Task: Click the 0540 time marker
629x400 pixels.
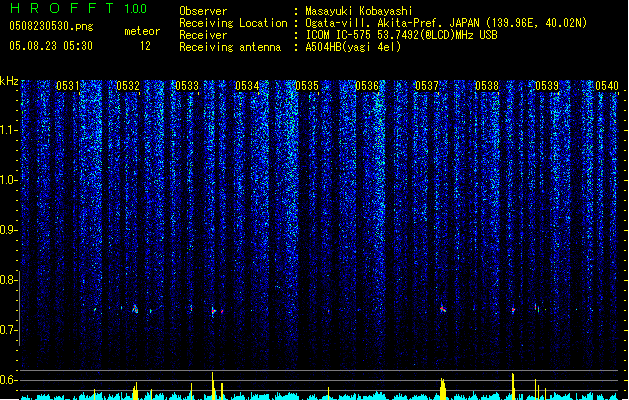Action: point(607,86)
